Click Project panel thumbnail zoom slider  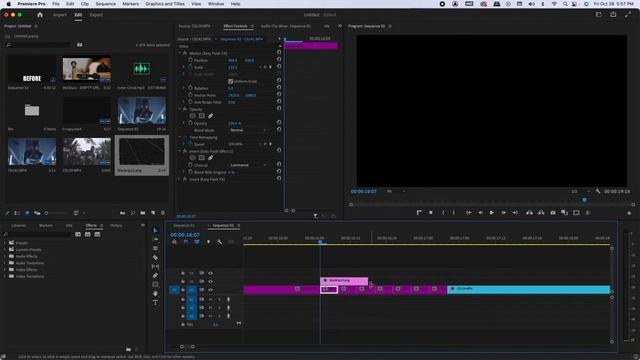(56, 213)
